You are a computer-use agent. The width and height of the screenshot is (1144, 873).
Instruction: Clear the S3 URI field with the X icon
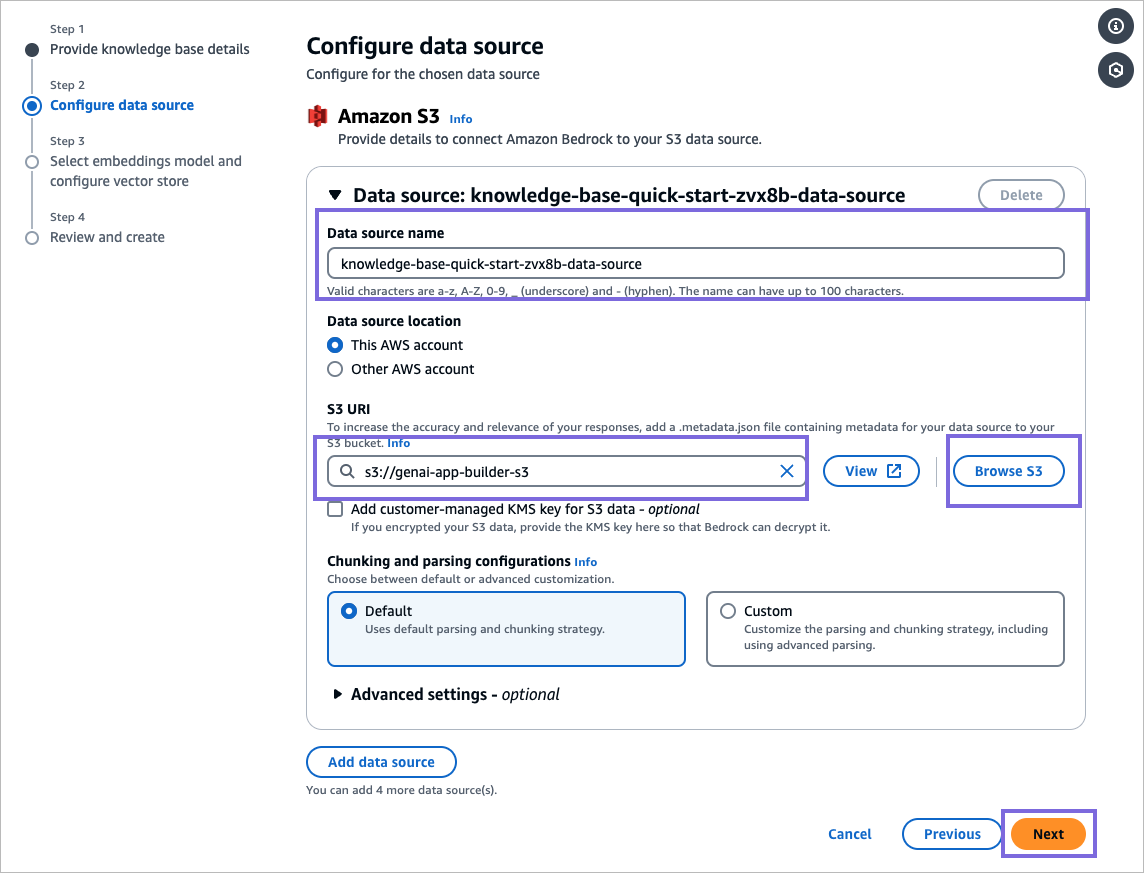coord(787,471)
